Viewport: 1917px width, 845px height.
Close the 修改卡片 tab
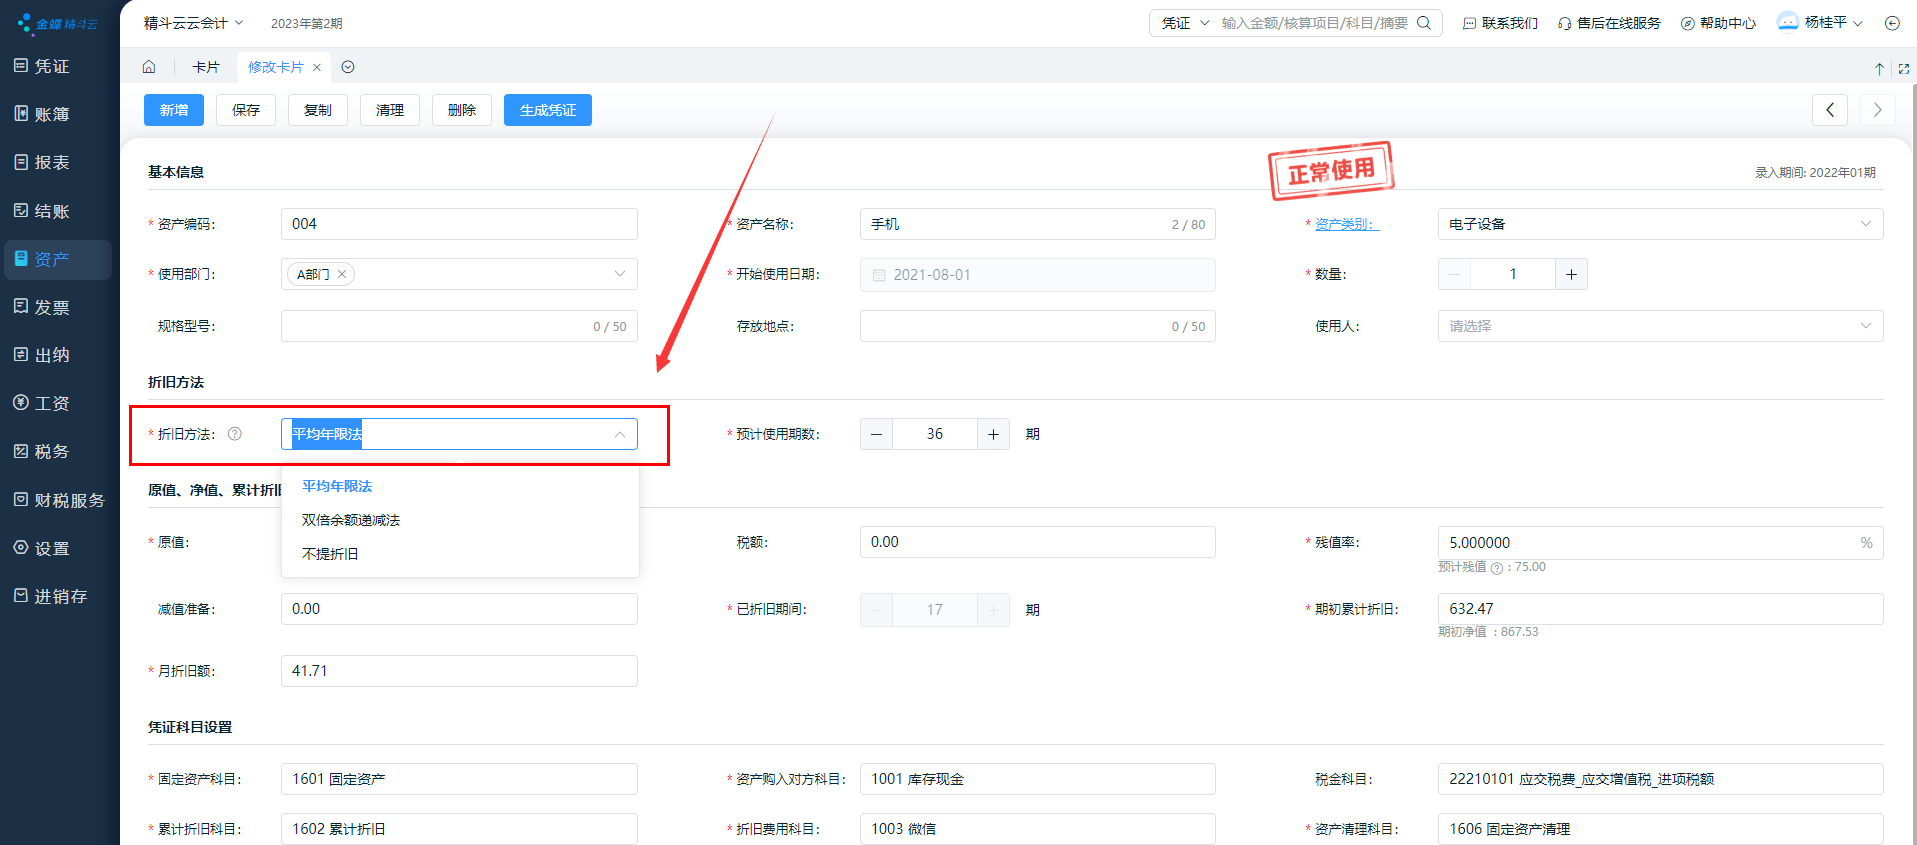tap(317, 68)
